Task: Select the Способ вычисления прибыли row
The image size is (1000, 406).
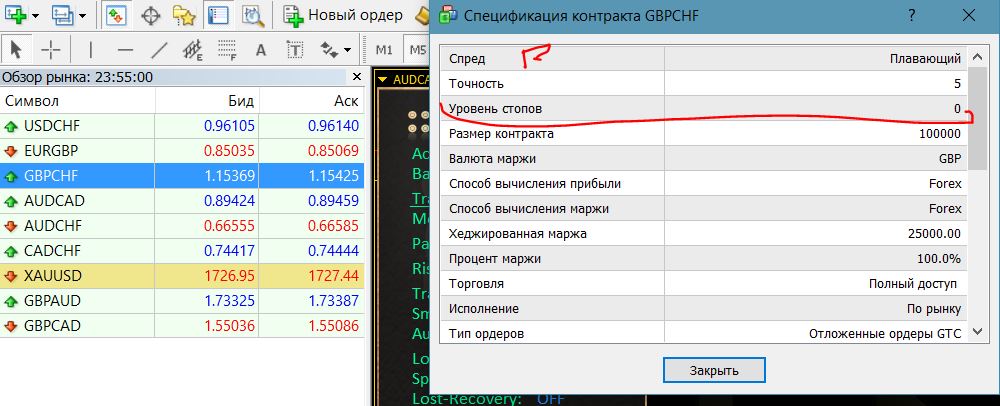Action: click(705, 184)
